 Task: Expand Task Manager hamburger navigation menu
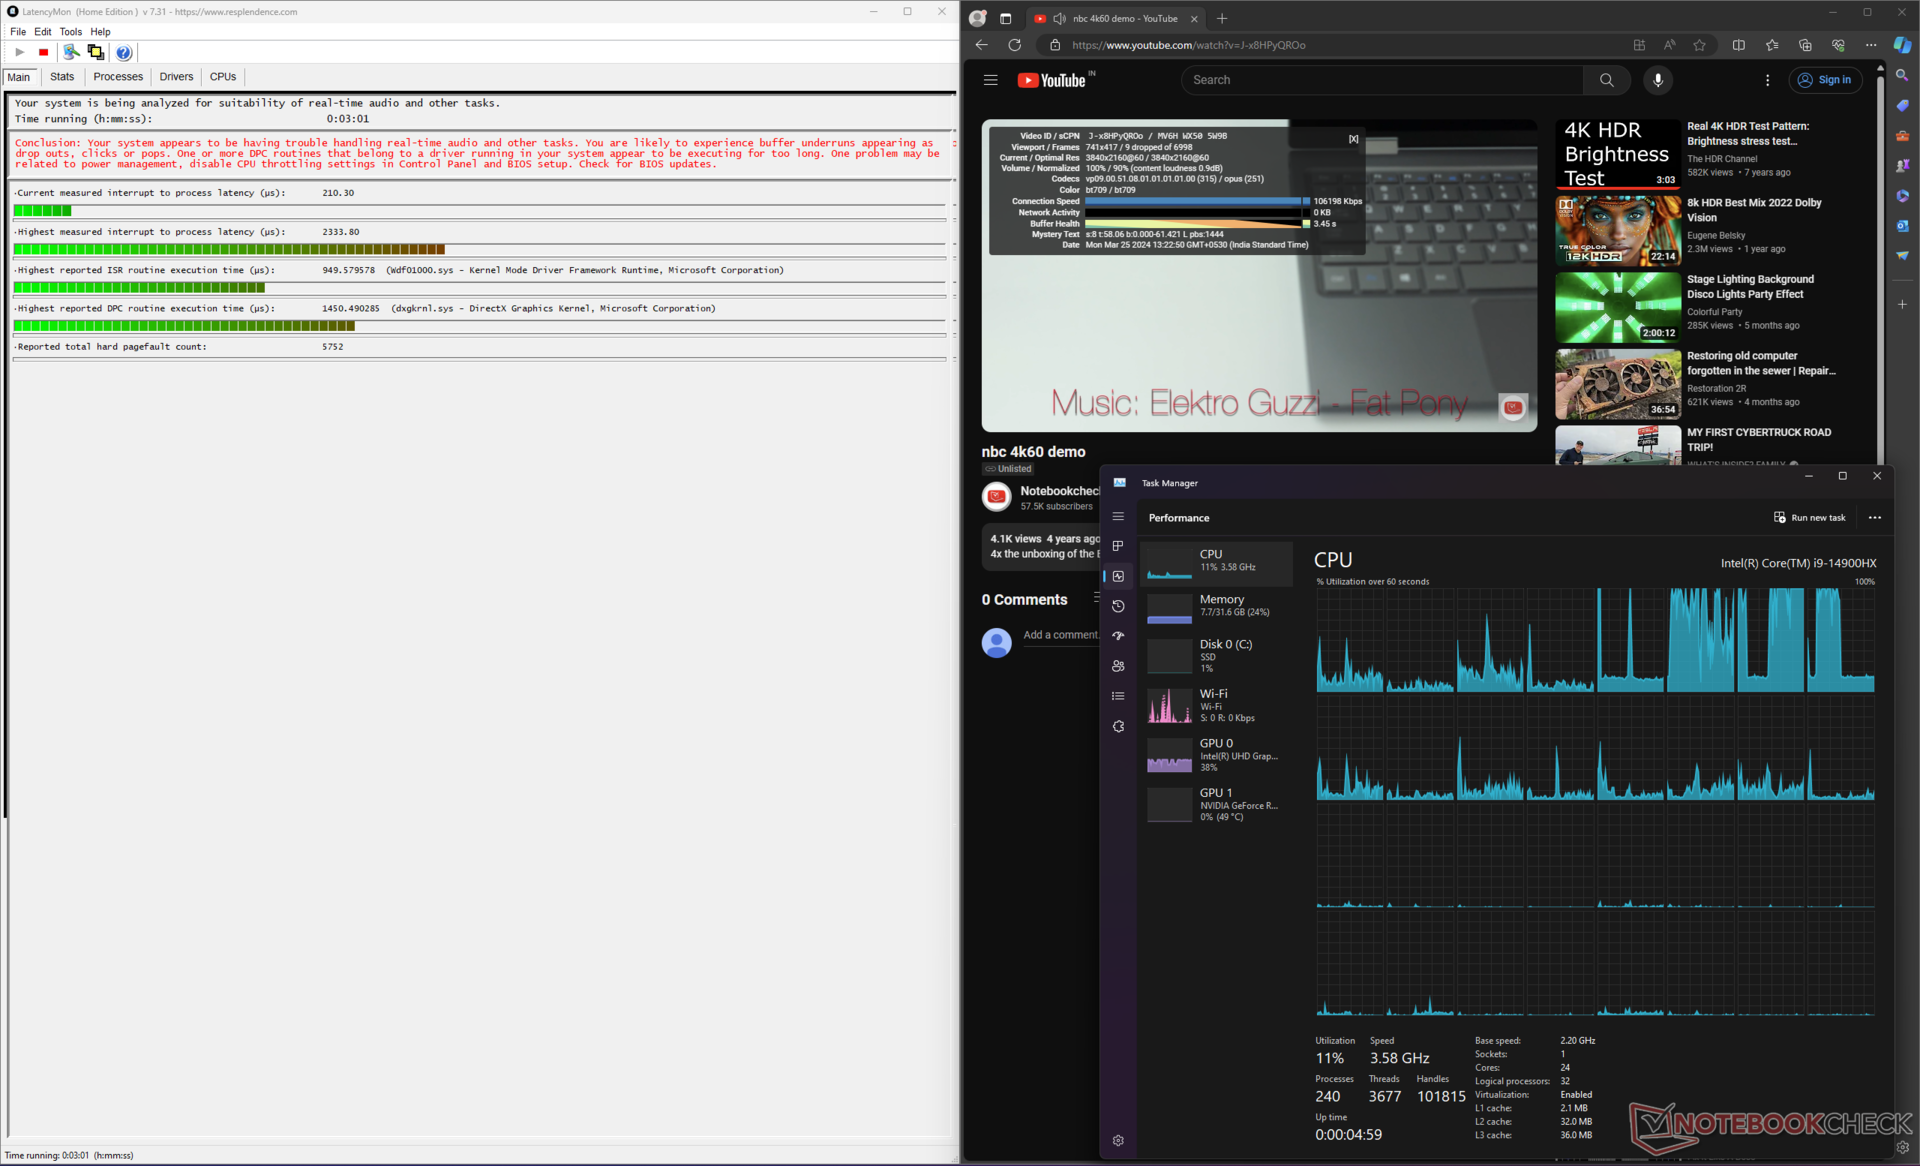1118,516
